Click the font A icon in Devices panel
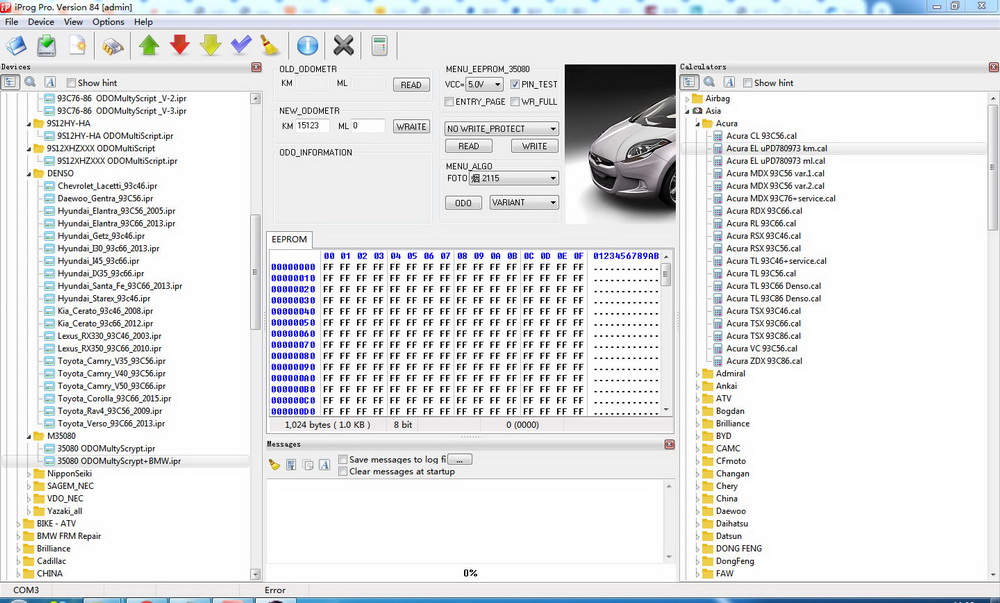The image size is (1000, 603). point(50,82)
